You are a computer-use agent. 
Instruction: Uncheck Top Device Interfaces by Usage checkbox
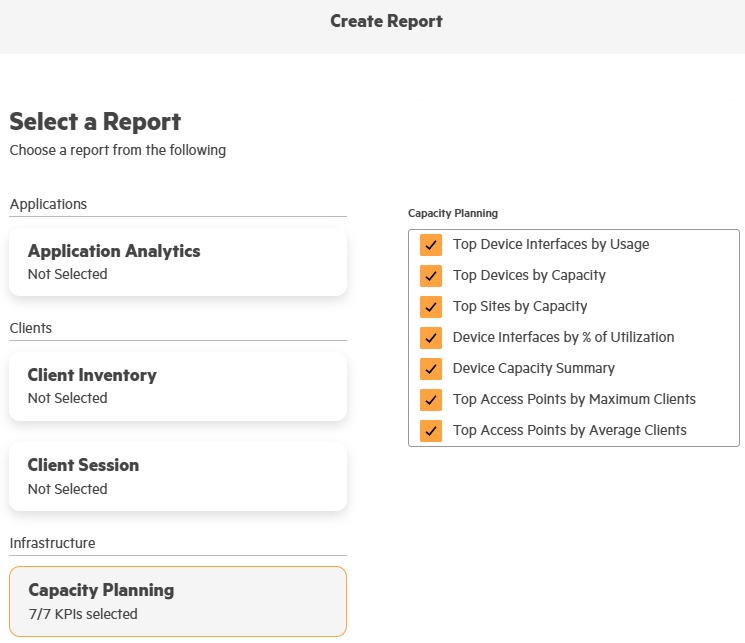click(x=431, y=245)
